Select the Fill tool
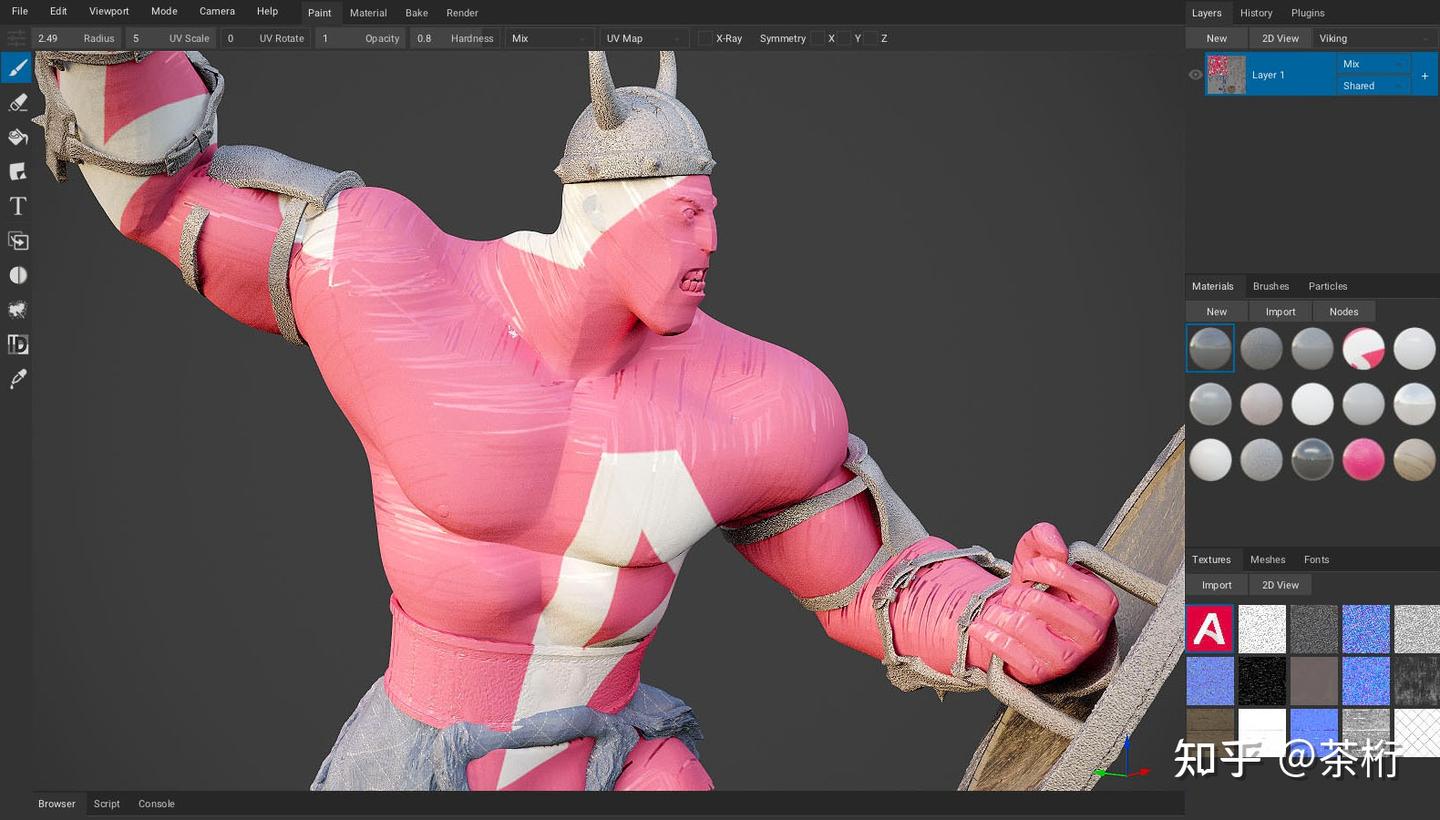 (15, 137)
